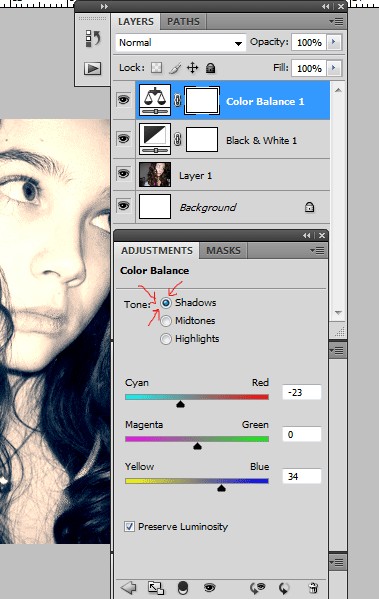The height and width of the screenshot is (599, 379).
Task: Toggle lock position move icon
Action: [x=193, y=68]
